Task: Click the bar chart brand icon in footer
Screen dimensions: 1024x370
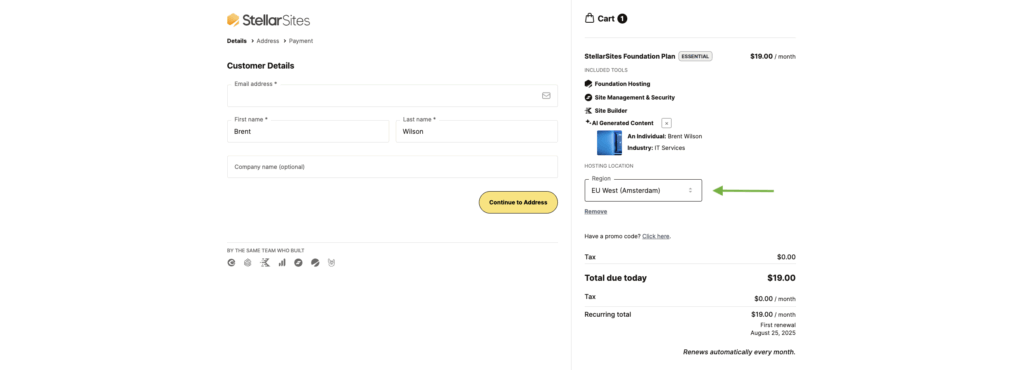Action: pos(281,263)
